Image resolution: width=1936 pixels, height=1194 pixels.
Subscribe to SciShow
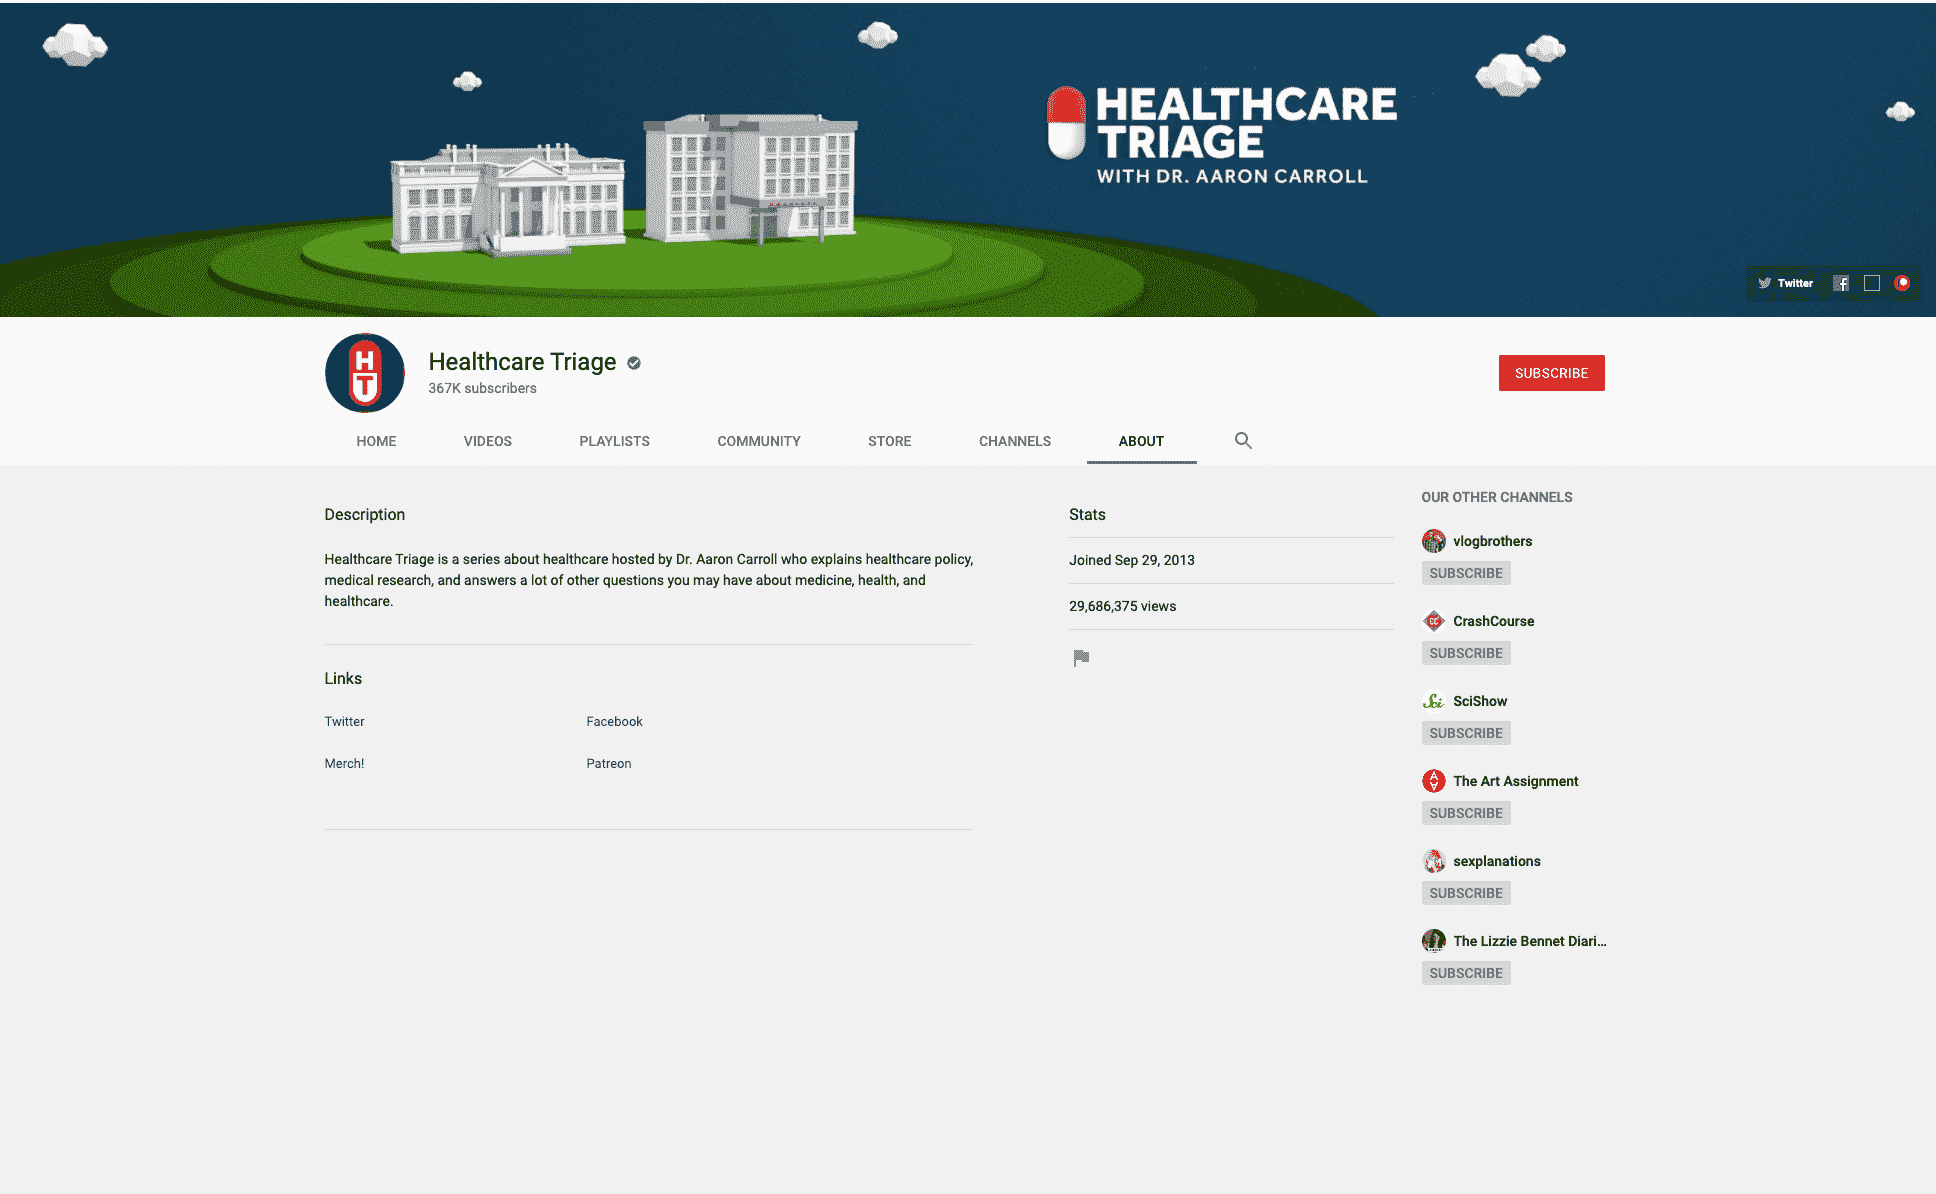pyautogui.click(x=1466, y=733)
